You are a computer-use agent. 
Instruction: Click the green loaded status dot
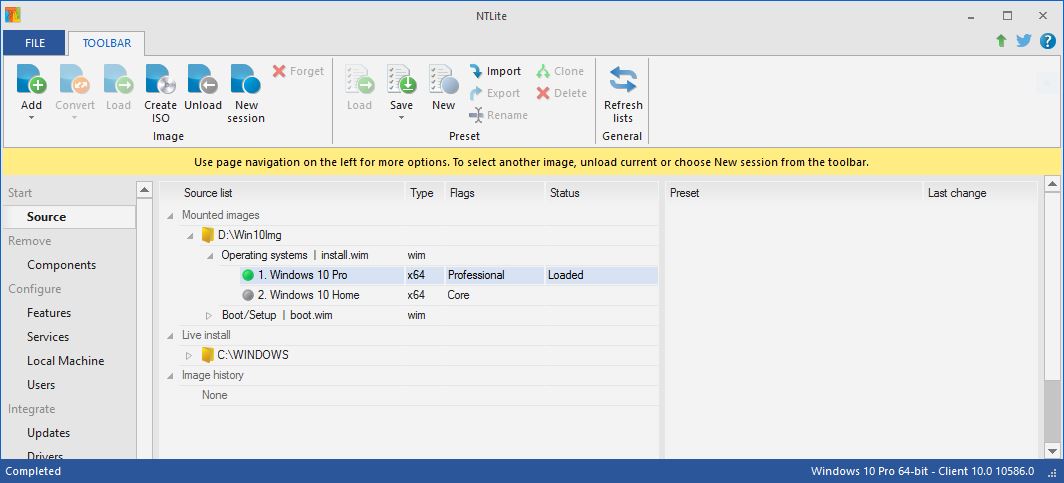[x=248, y=275]
